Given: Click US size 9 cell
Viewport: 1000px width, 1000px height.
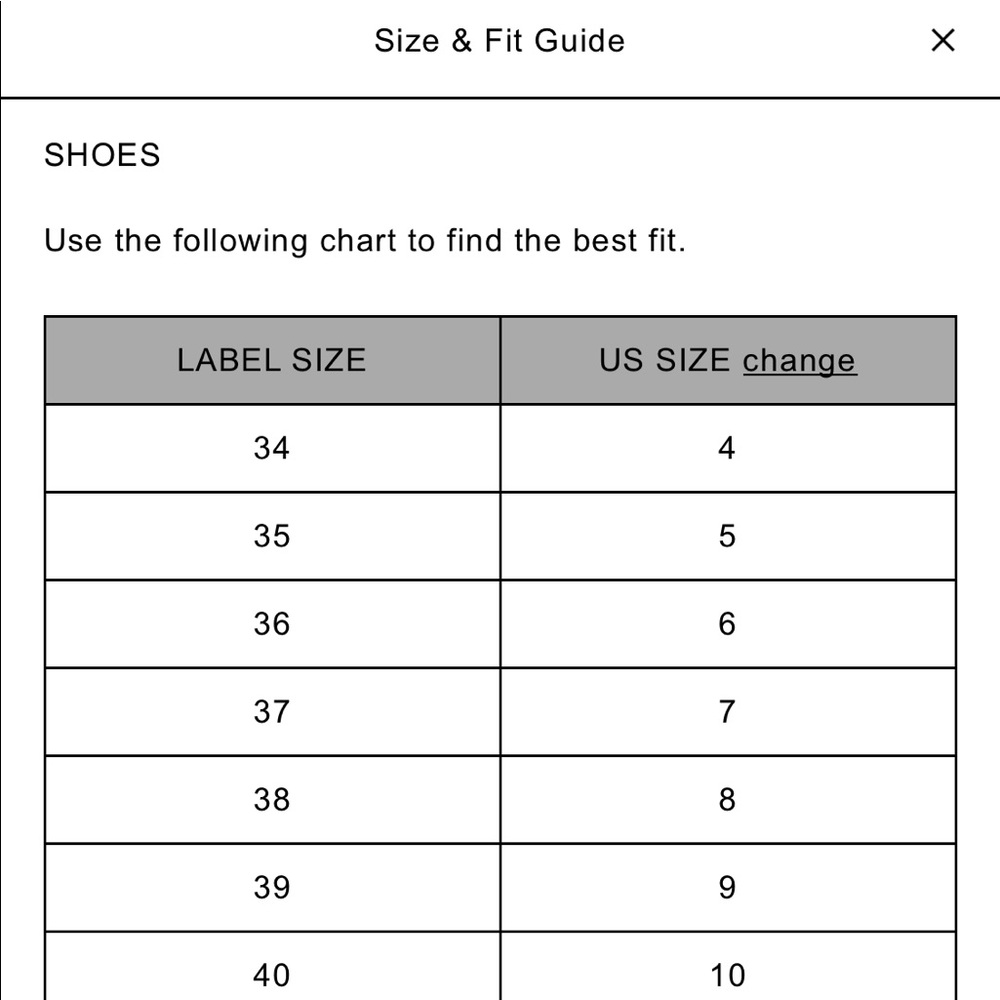Looking at the screenshot, I should tap(728, 888).
